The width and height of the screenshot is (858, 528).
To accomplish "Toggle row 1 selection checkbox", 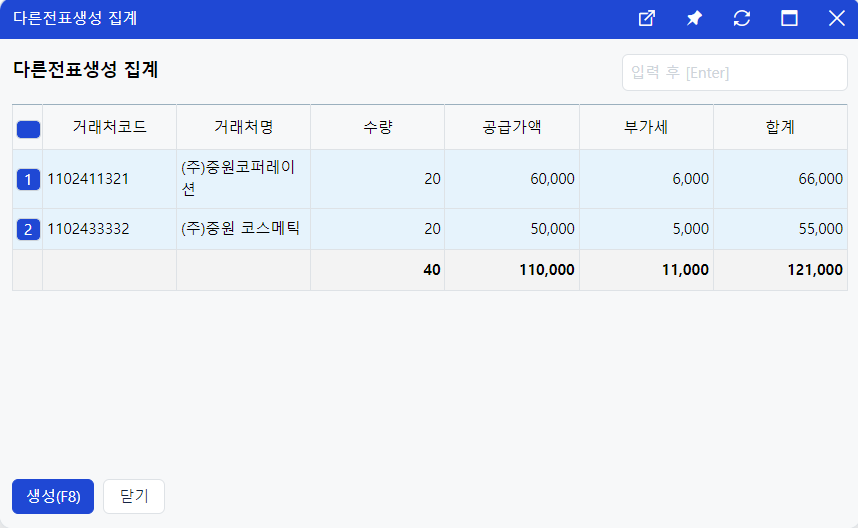I will [x=28, y=179].
